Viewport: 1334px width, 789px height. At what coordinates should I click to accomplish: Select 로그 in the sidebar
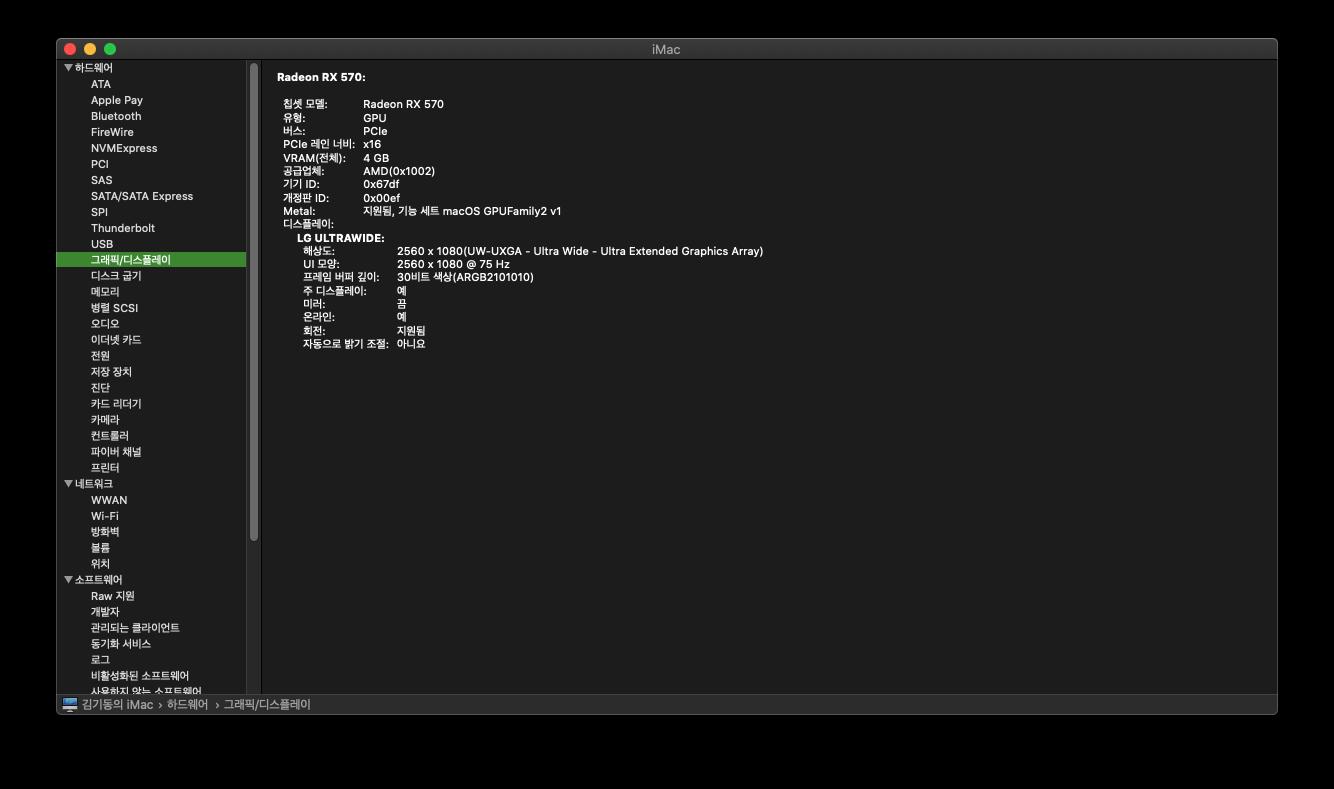[x=100, y=660]
